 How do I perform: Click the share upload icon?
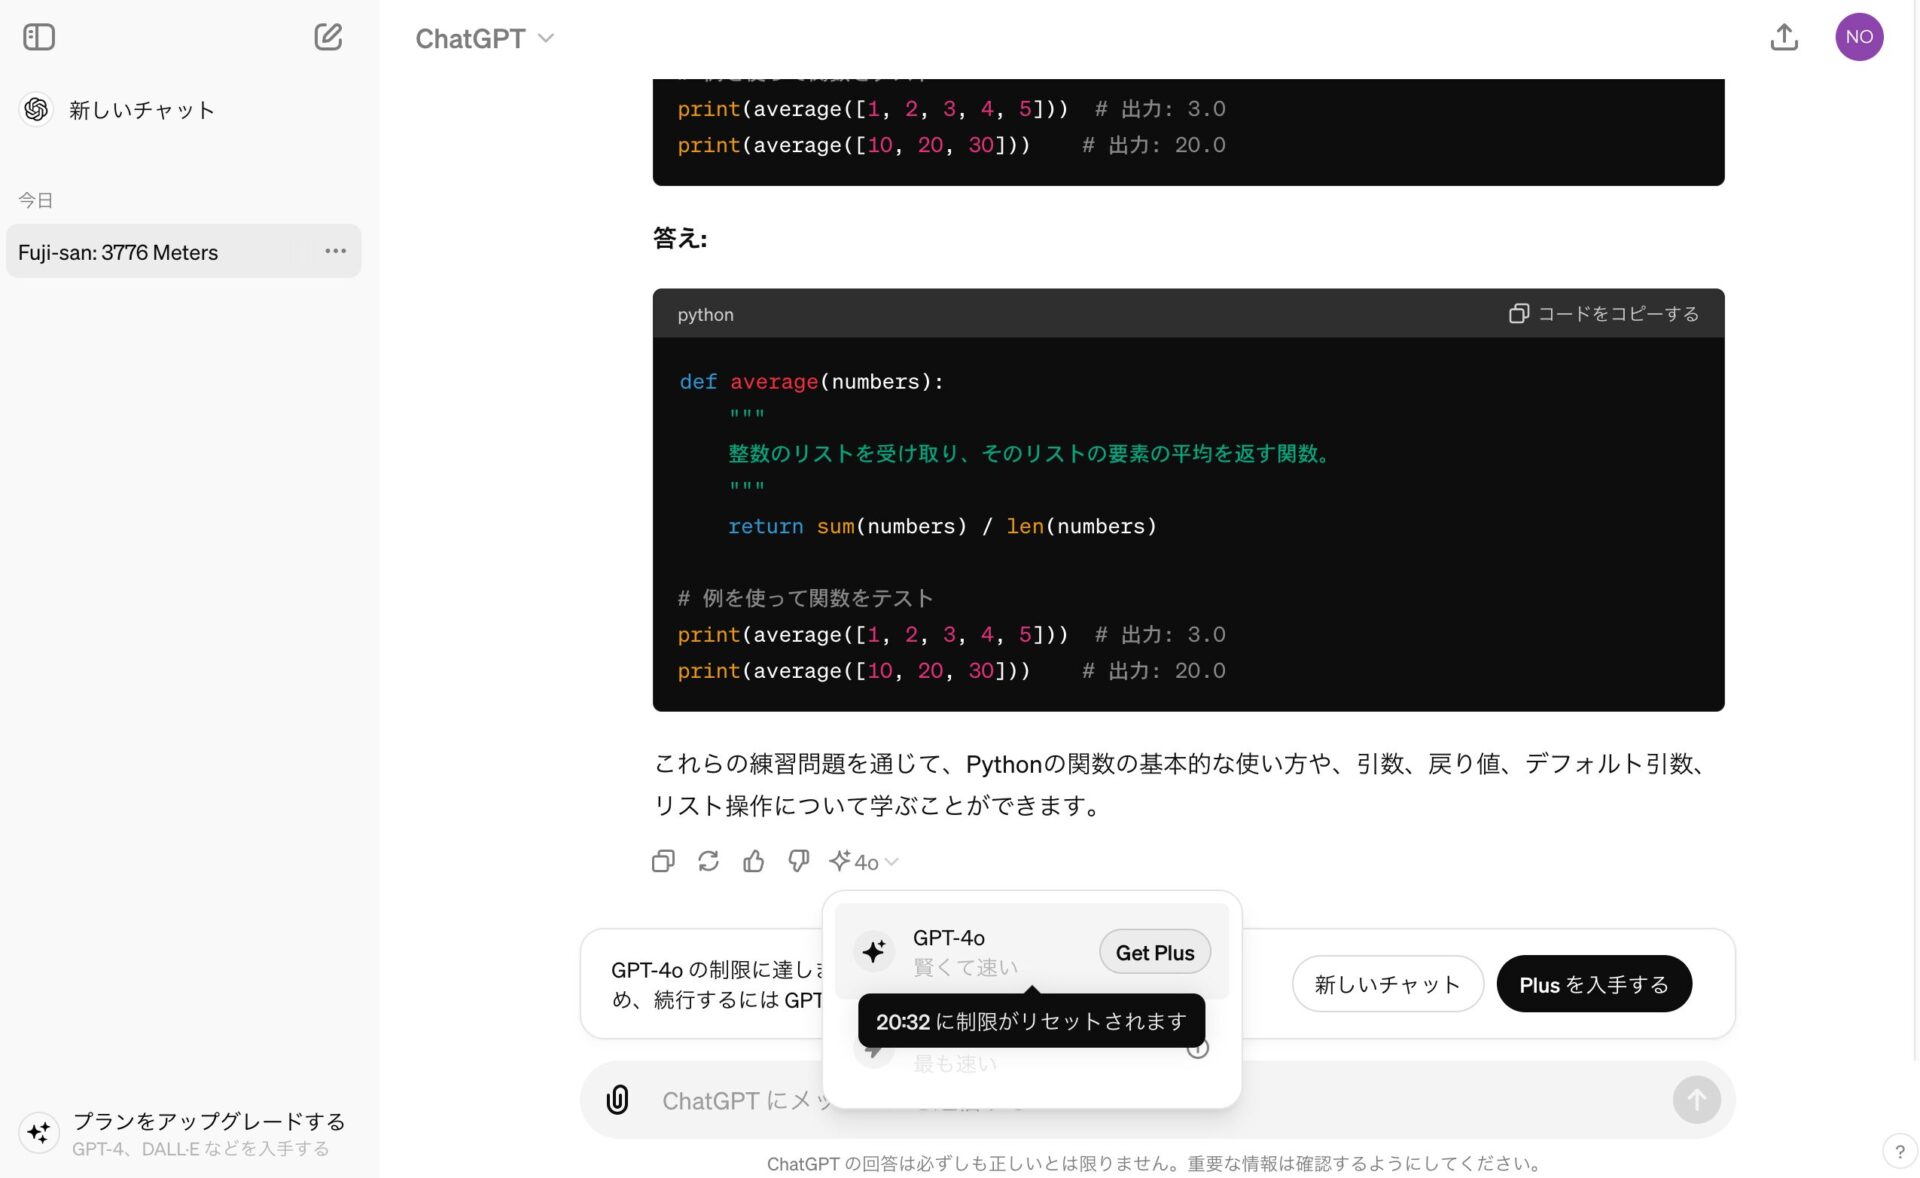pos(1783,37)
